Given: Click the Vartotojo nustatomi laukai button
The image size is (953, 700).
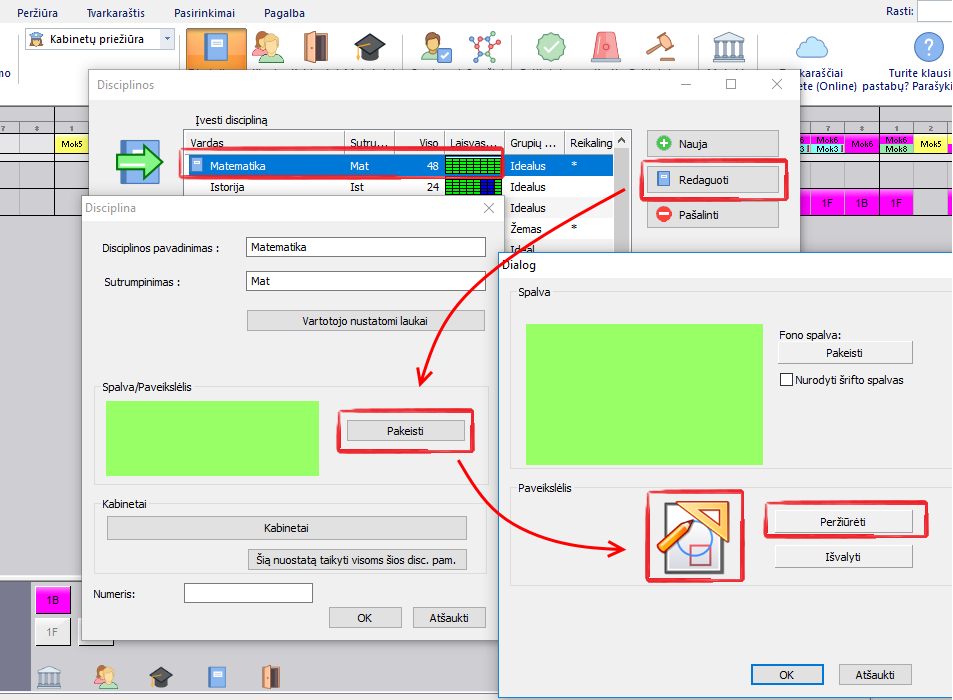Looking at the screenshot, I should [365, 321].
